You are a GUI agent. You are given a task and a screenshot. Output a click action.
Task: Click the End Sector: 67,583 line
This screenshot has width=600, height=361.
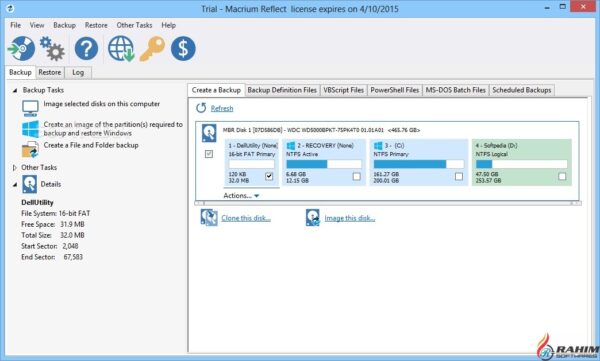click(52, 257)
